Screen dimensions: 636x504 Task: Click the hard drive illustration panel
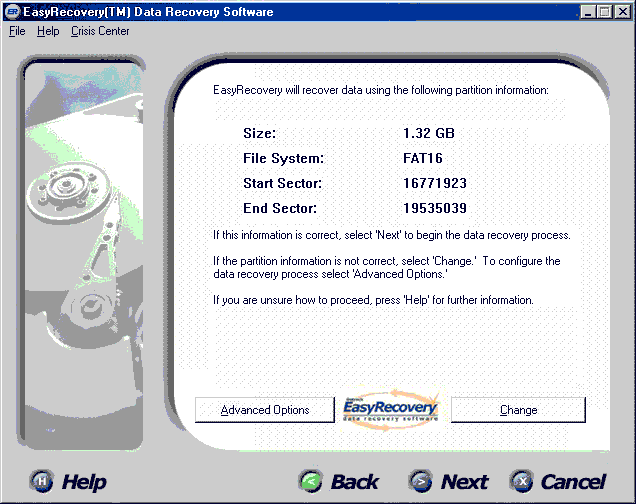coord(84,255)
